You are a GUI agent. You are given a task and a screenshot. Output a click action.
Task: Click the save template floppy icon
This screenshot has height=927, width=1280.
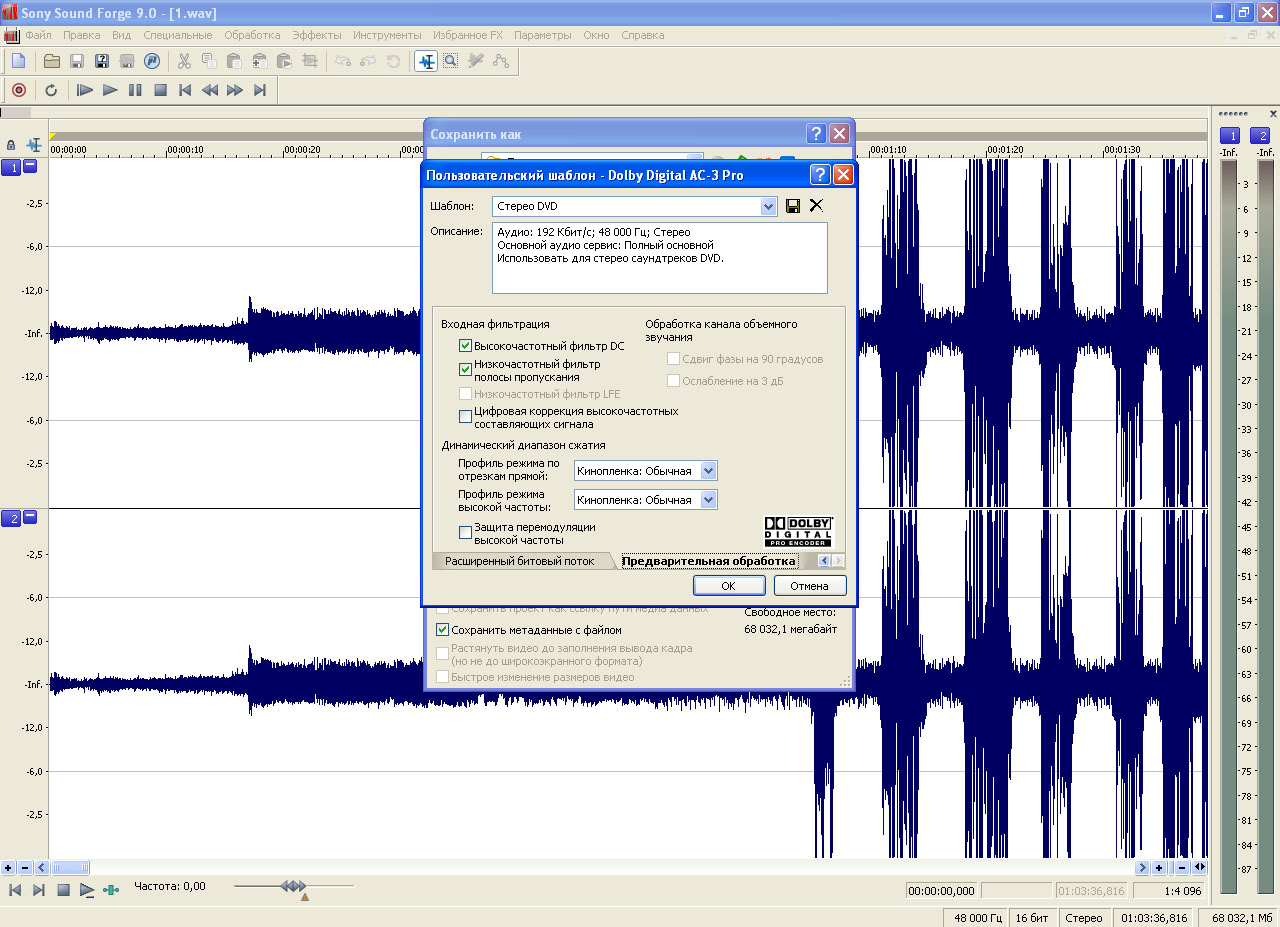pos(793,206)
